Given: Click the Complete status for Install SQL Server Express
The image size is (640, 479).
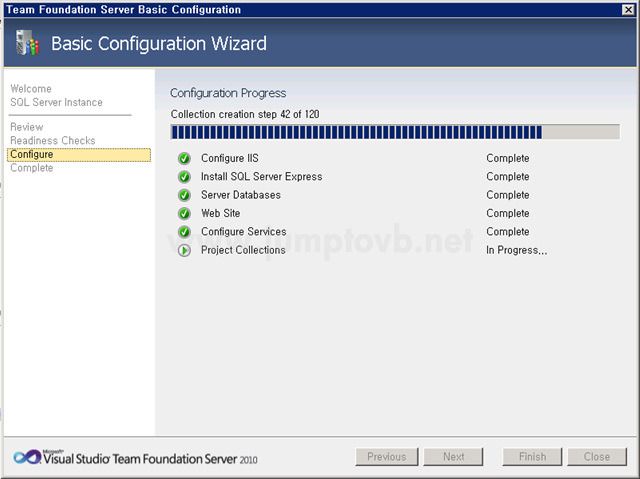Looking at the screenshot, I should 508,177.
